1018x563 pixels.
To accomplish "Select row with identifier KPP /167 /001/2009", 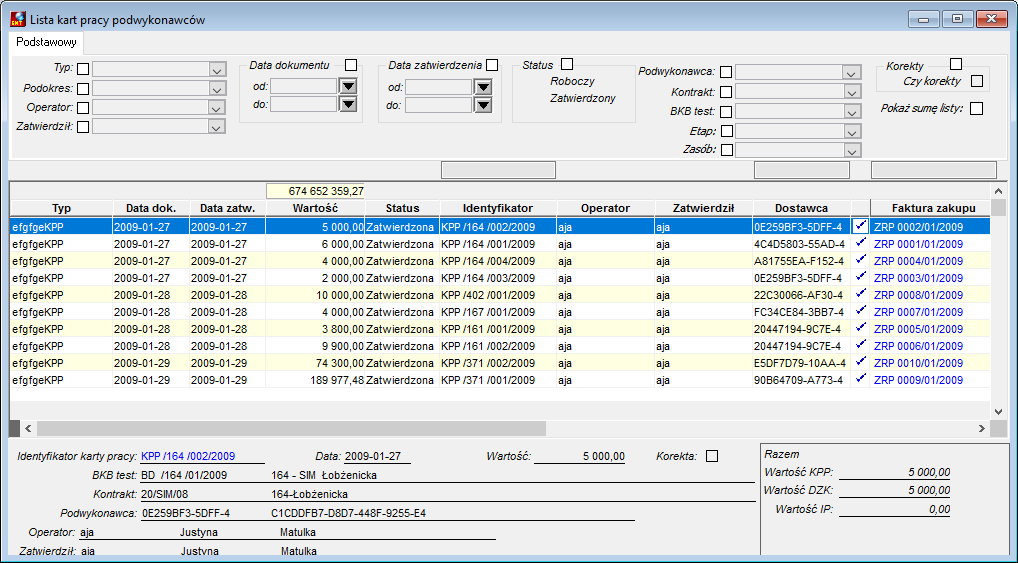I will tap(500, 312).
